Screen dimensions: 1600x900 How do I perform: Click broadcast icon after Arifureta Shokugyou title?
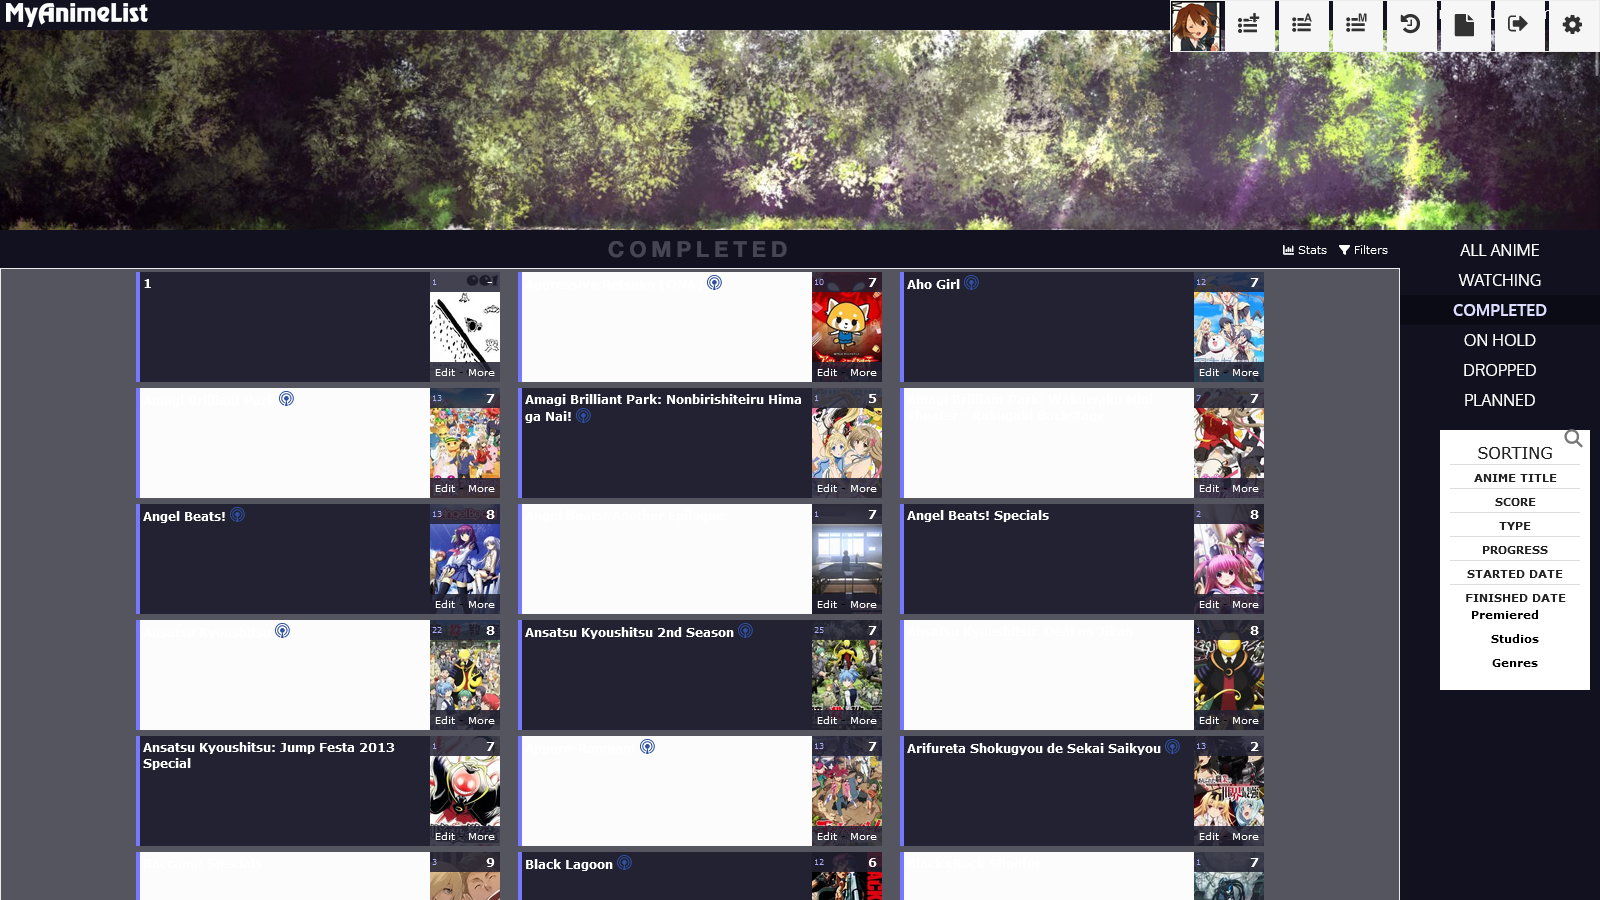coord(1172,747)
